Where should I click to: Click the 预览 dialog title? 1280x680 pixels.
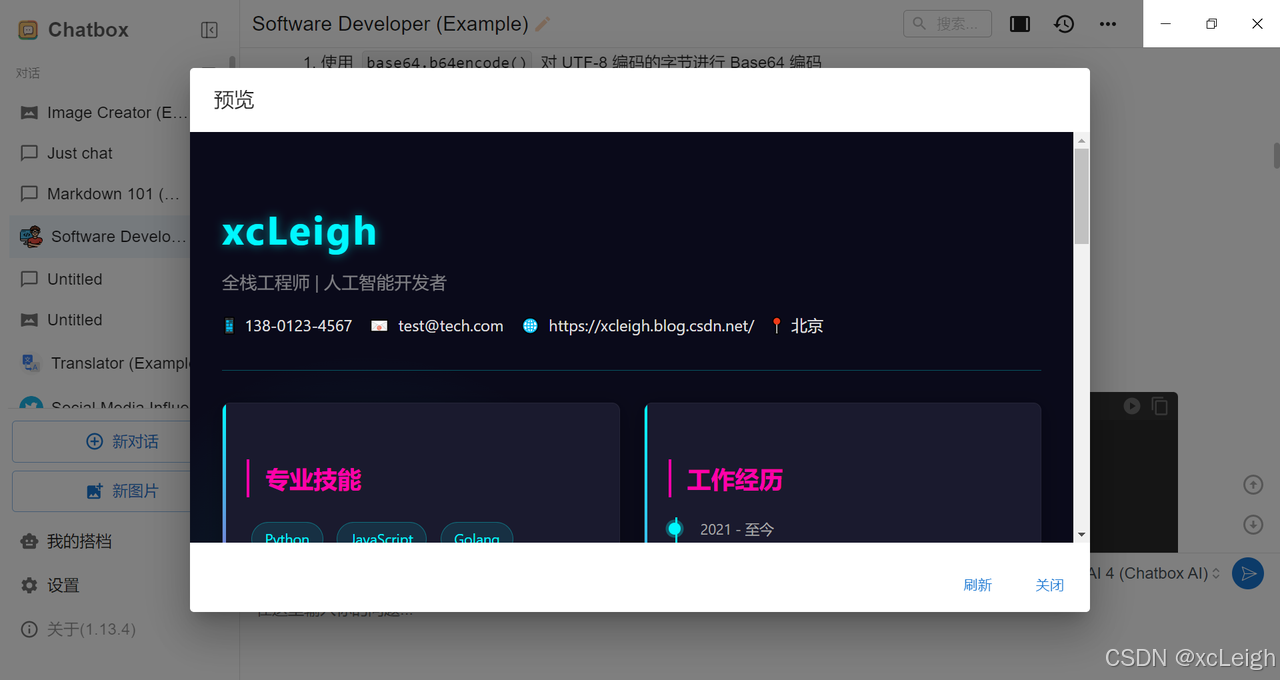[x=234, y=100]
